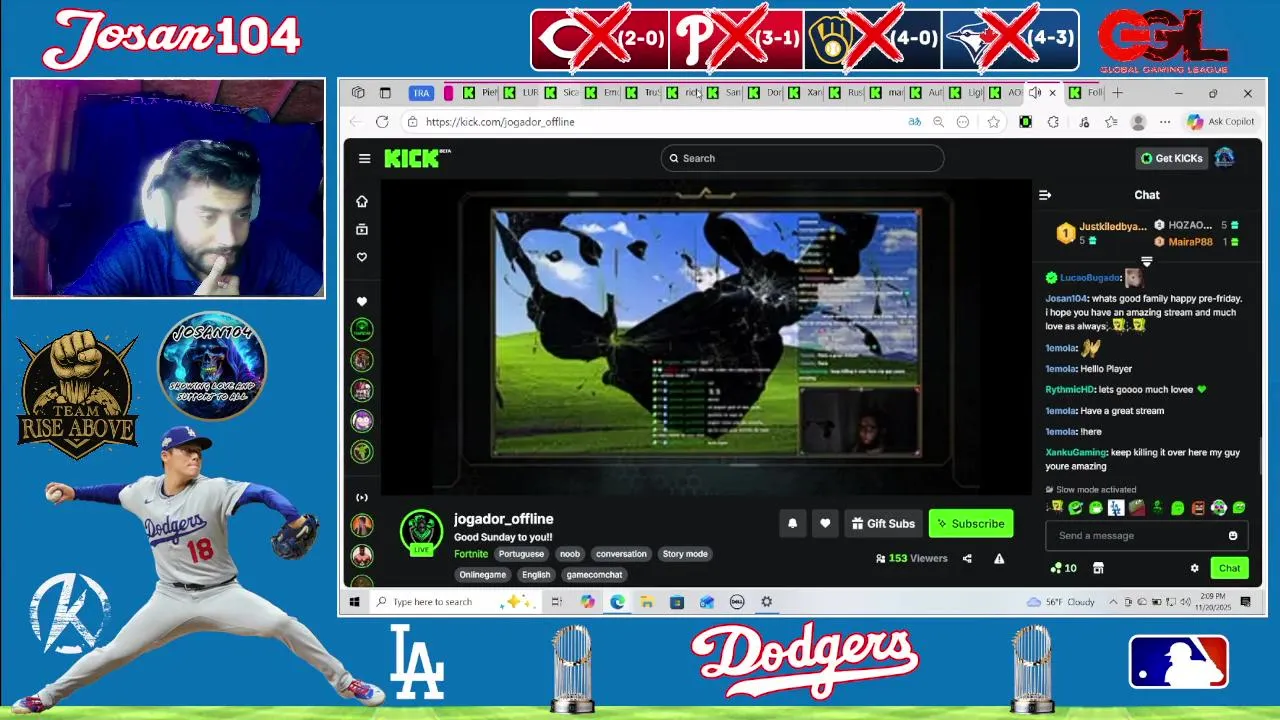Click the Portuguese tag
The image size is (1280, 720).
pyautogui.click(x=521, y=554)
